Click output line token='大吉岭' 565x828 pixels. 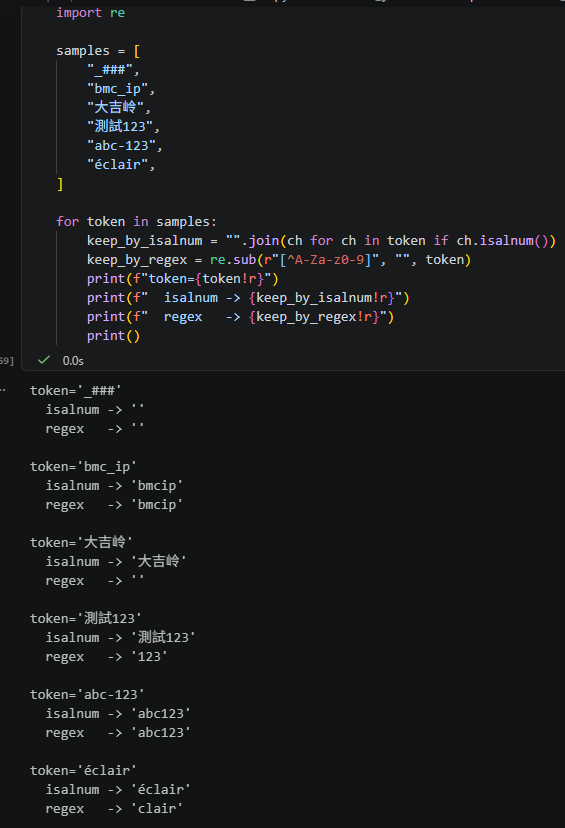tap(81, 542)
